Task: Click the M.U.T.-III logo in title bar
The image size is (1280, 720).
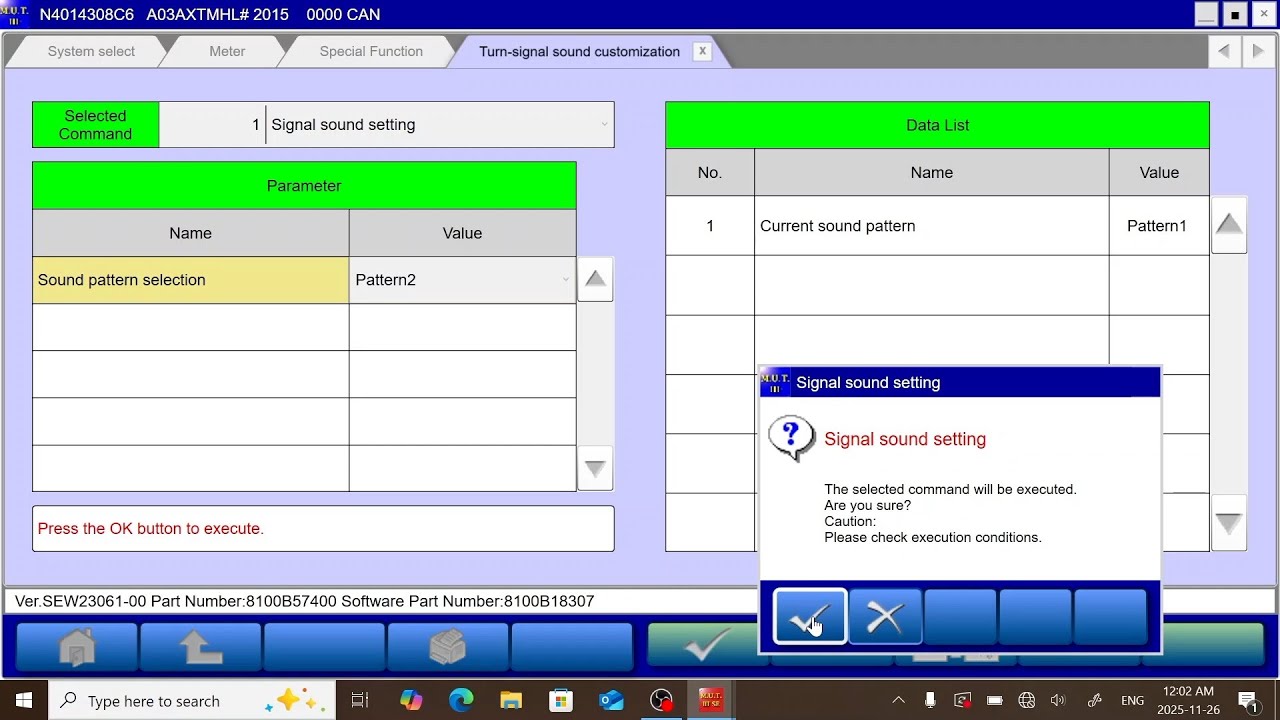Action: 15,14
